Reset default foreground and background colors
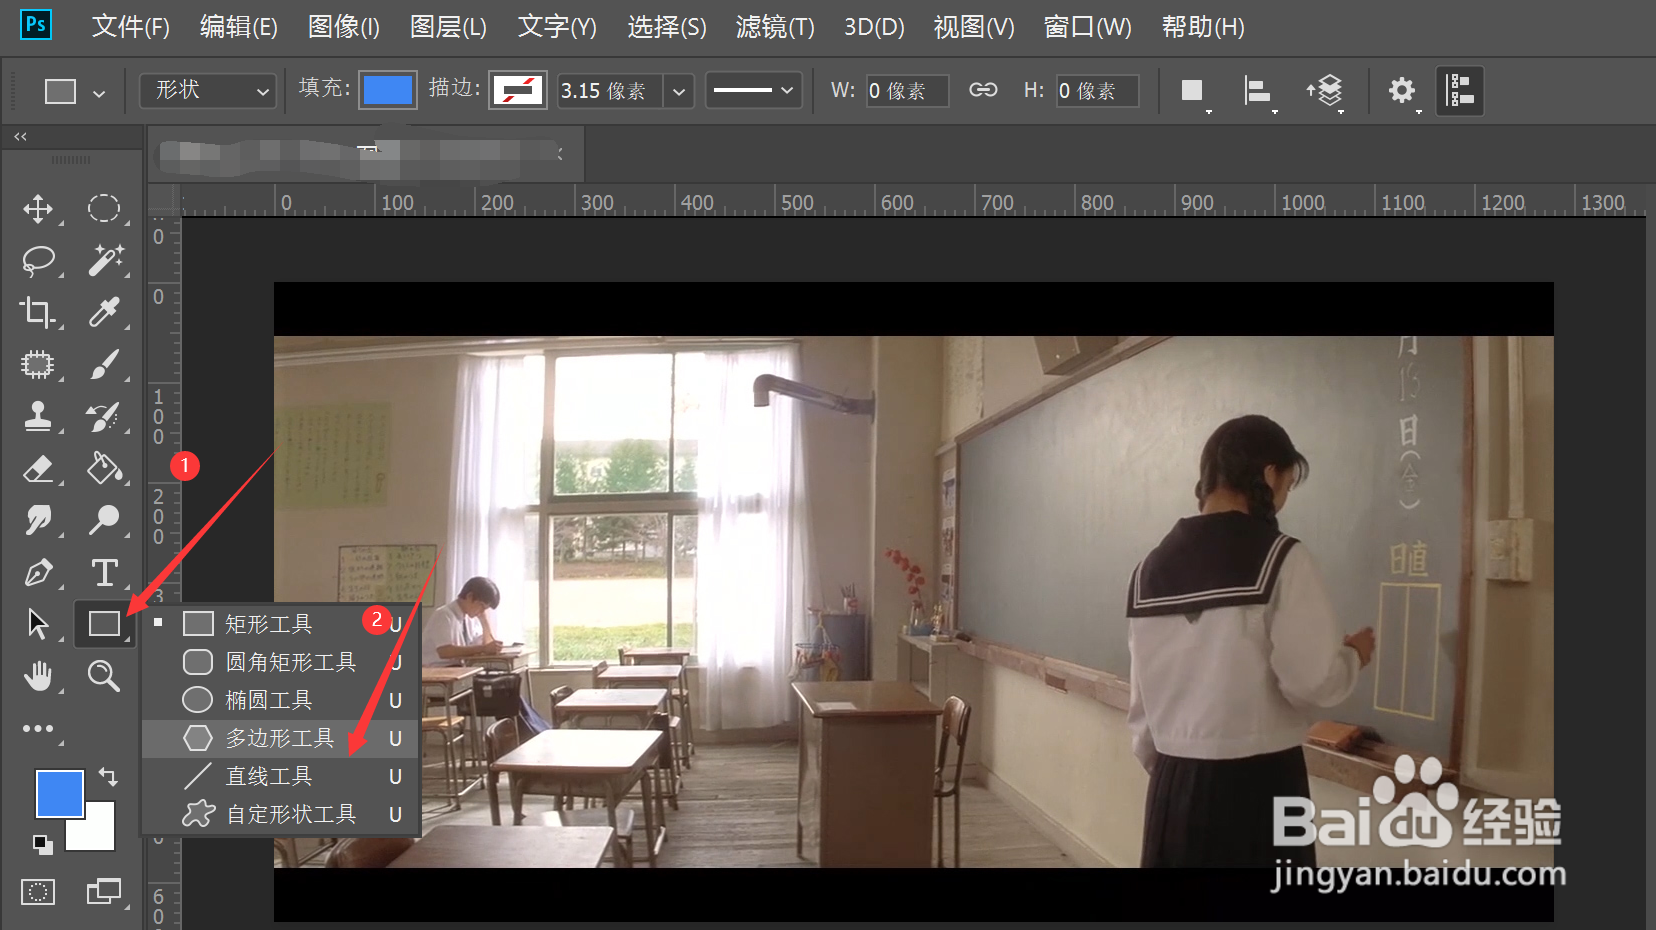Screen dimensions: 1656x930 click(x=43, y=845)
